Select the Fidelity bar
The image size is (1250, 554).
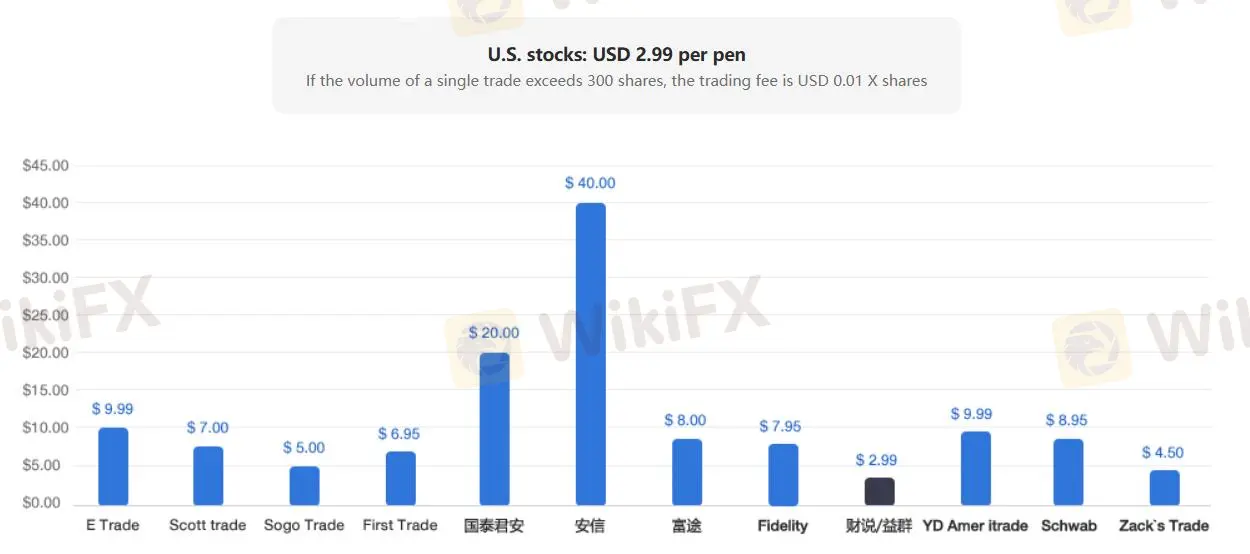click(783, 474)
